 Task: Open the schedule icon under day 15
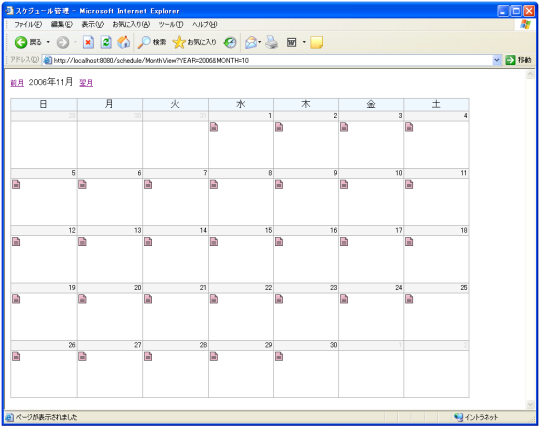pos(214,242)
